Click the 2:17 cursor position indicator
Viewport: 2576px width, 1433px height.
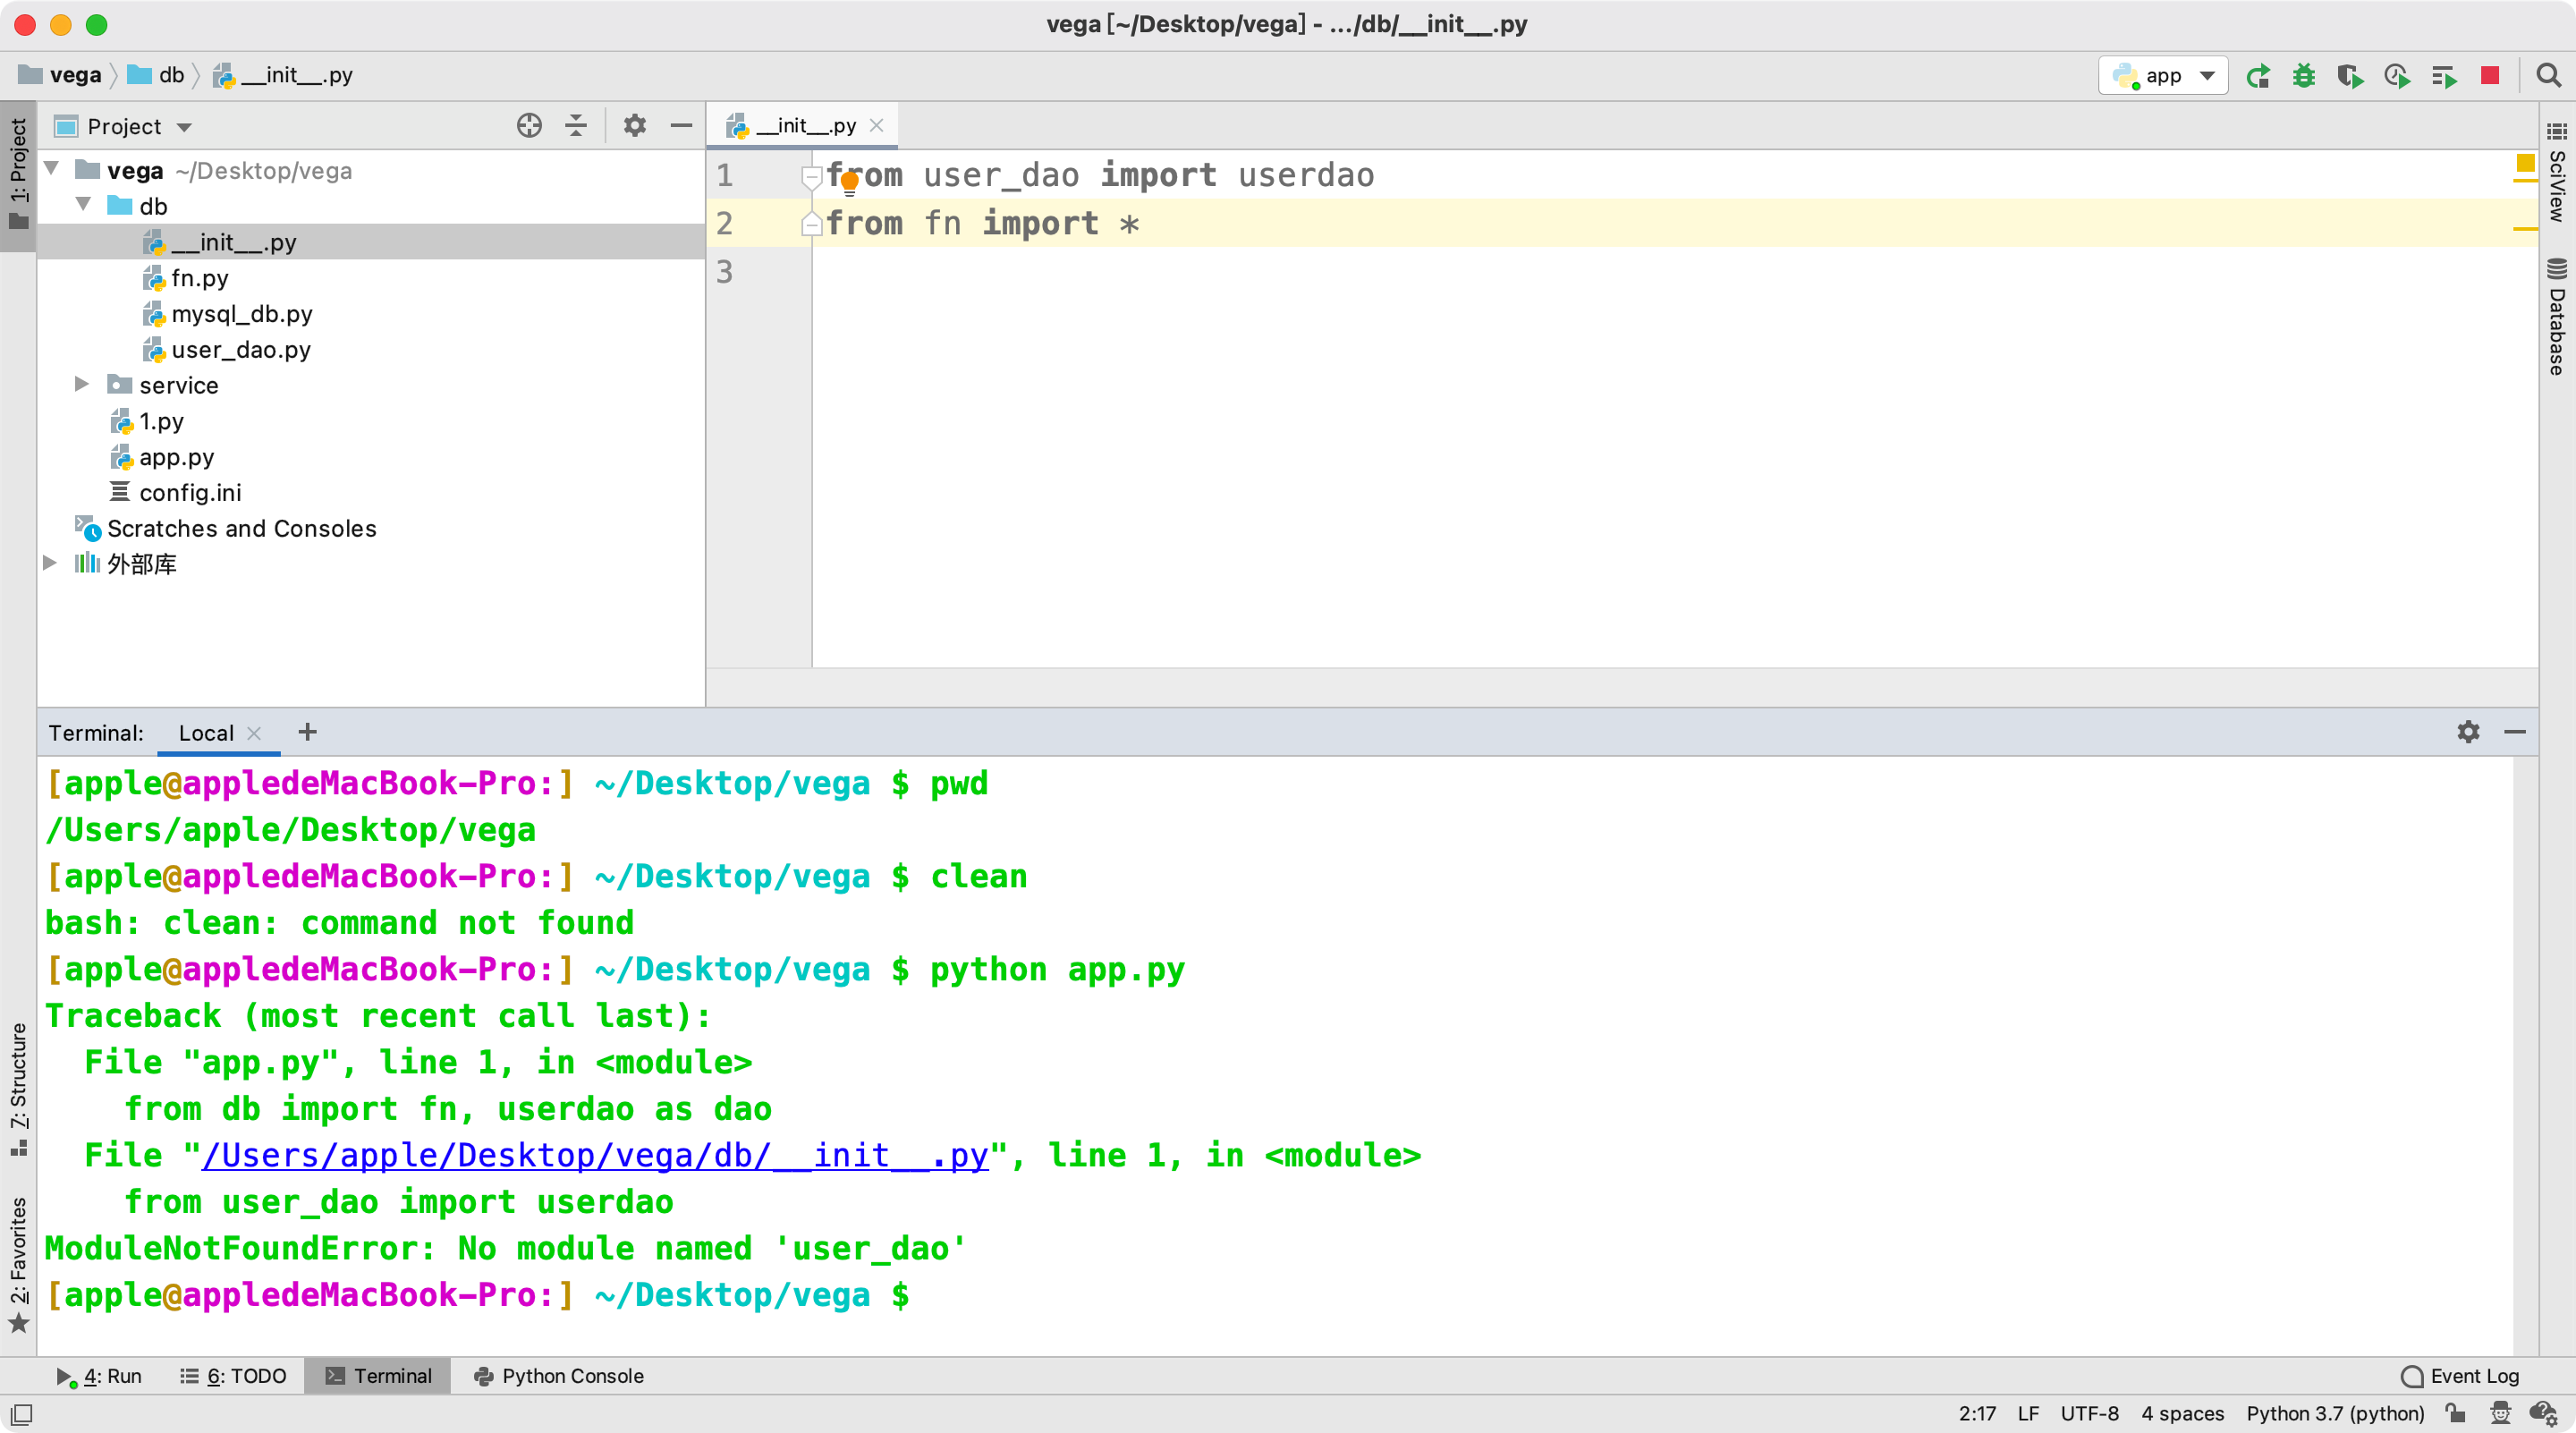tap(1976, 1413)
